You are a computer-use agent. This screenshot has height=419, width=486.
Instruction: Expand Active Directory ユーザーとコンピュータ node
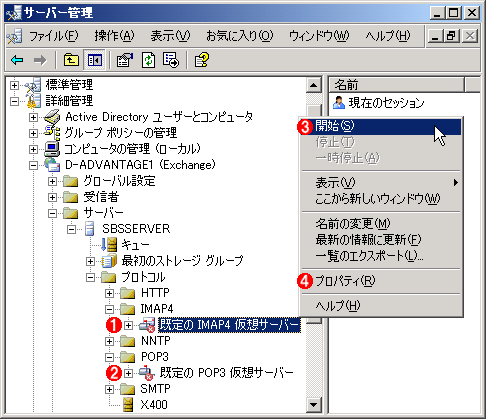tap(33, 117)
